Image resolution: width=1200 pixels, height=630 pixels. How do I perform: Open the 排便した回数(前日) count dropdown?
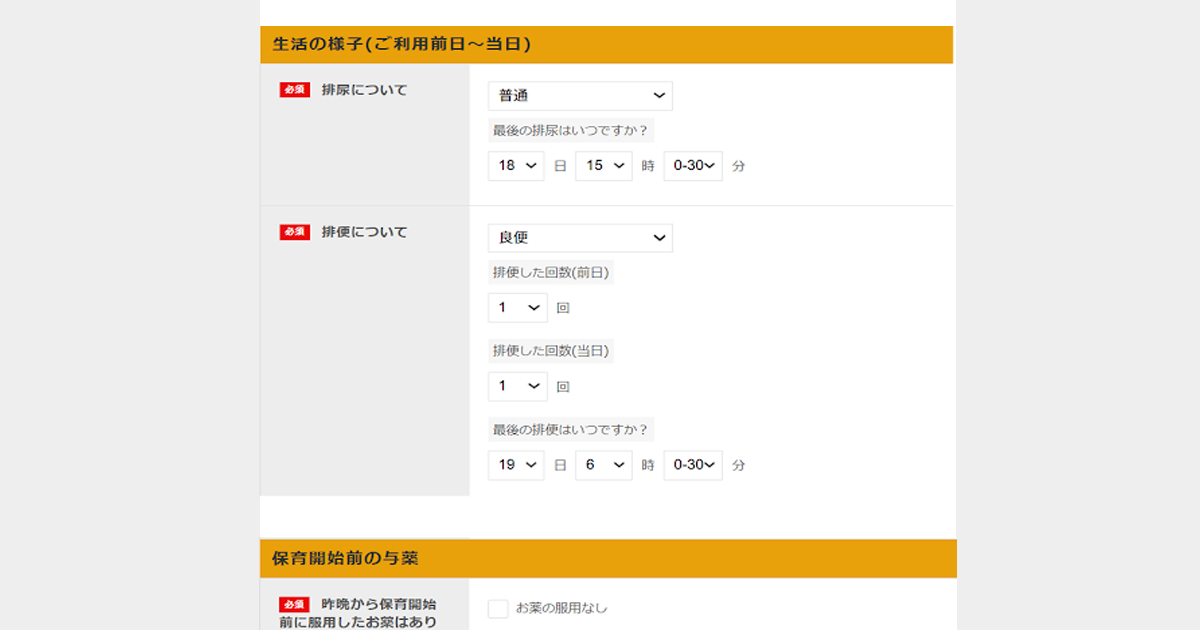(x=517, y=308)
